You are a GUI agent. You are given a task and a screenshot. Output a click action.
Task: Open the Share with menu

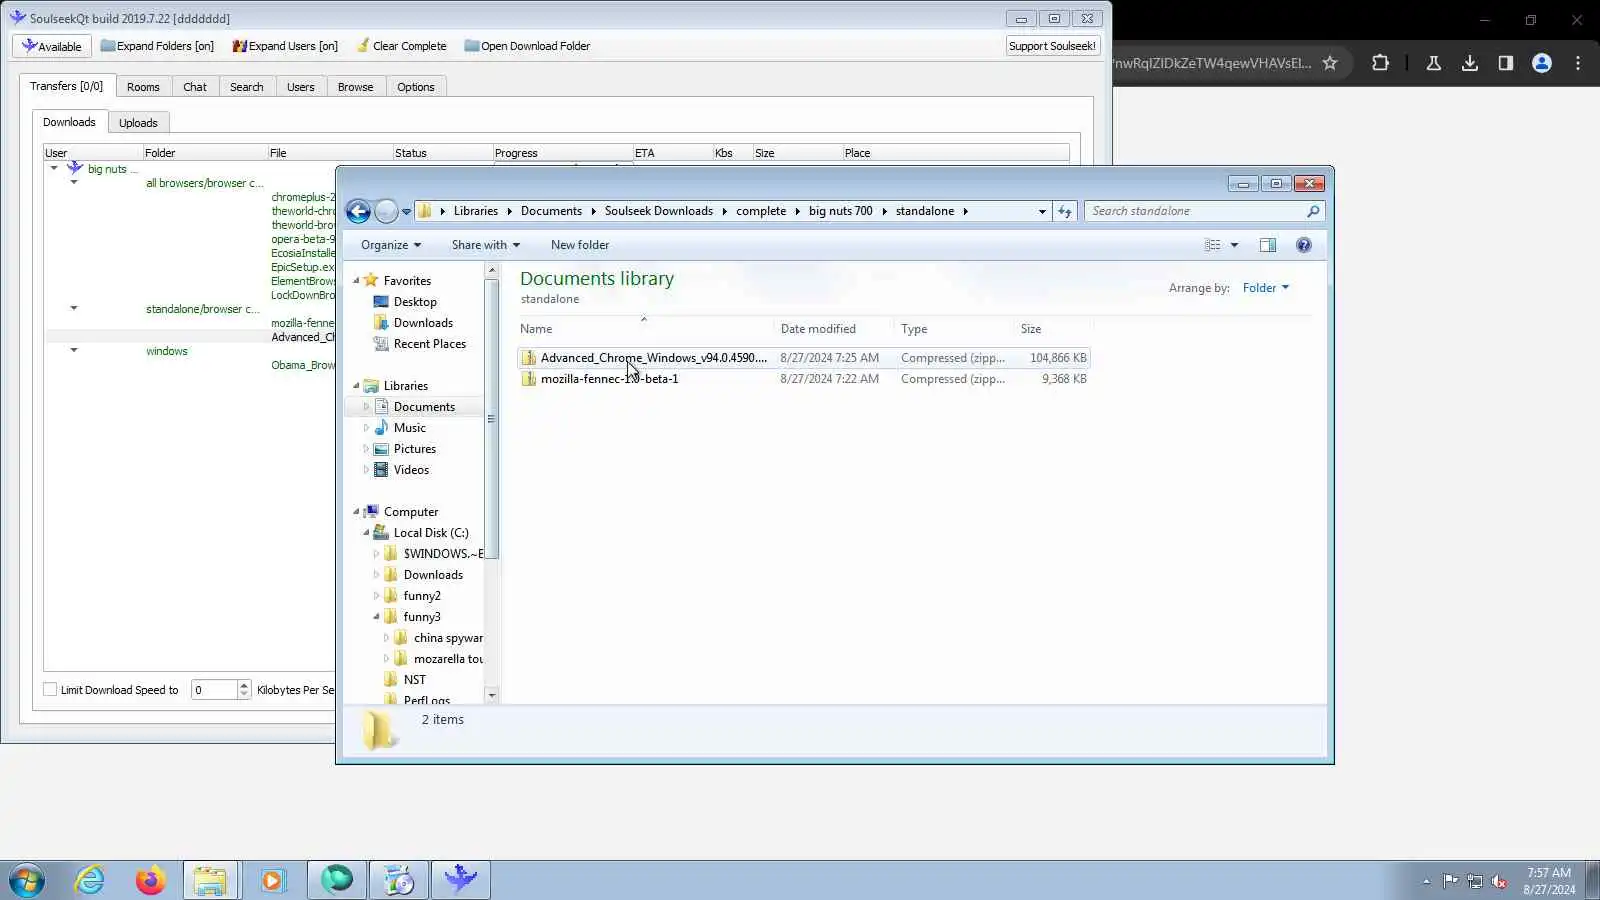pyautogui.click(x=485, y=245)
